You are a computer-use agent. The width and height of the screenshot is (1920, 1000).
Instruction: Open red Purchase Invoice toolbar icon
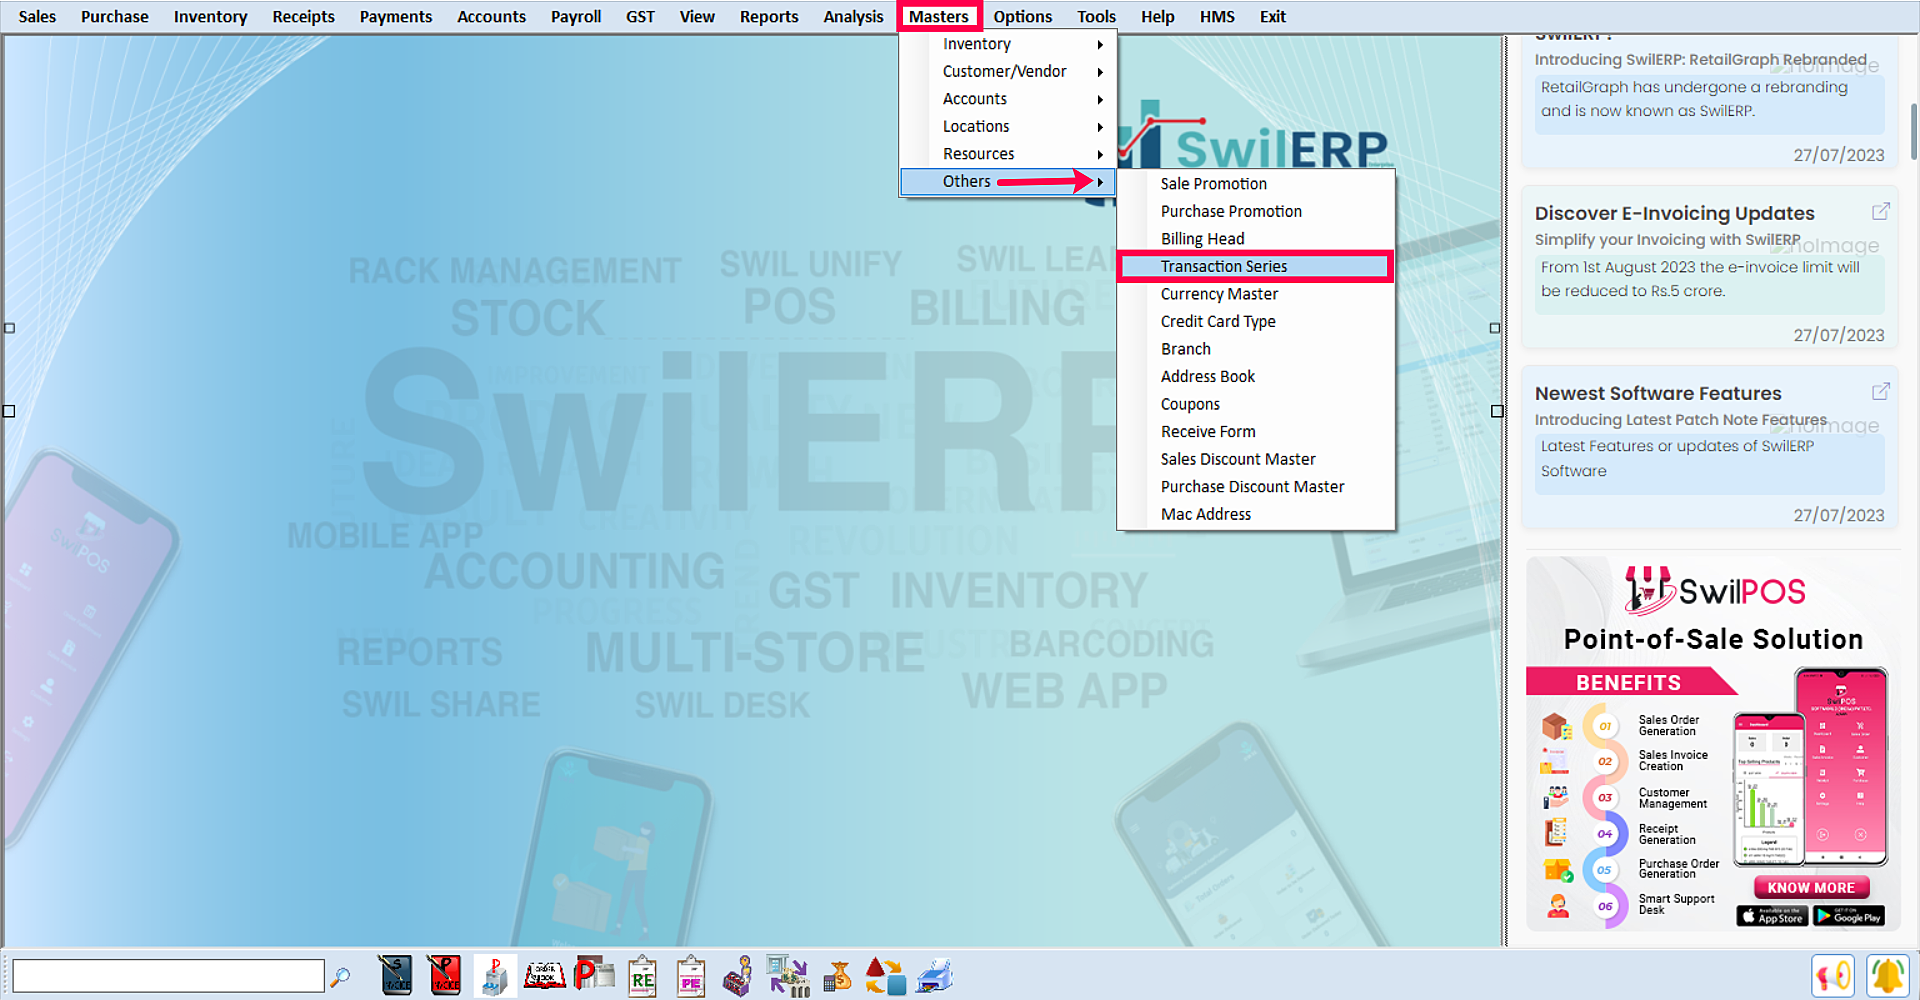(x=444, y=975)
